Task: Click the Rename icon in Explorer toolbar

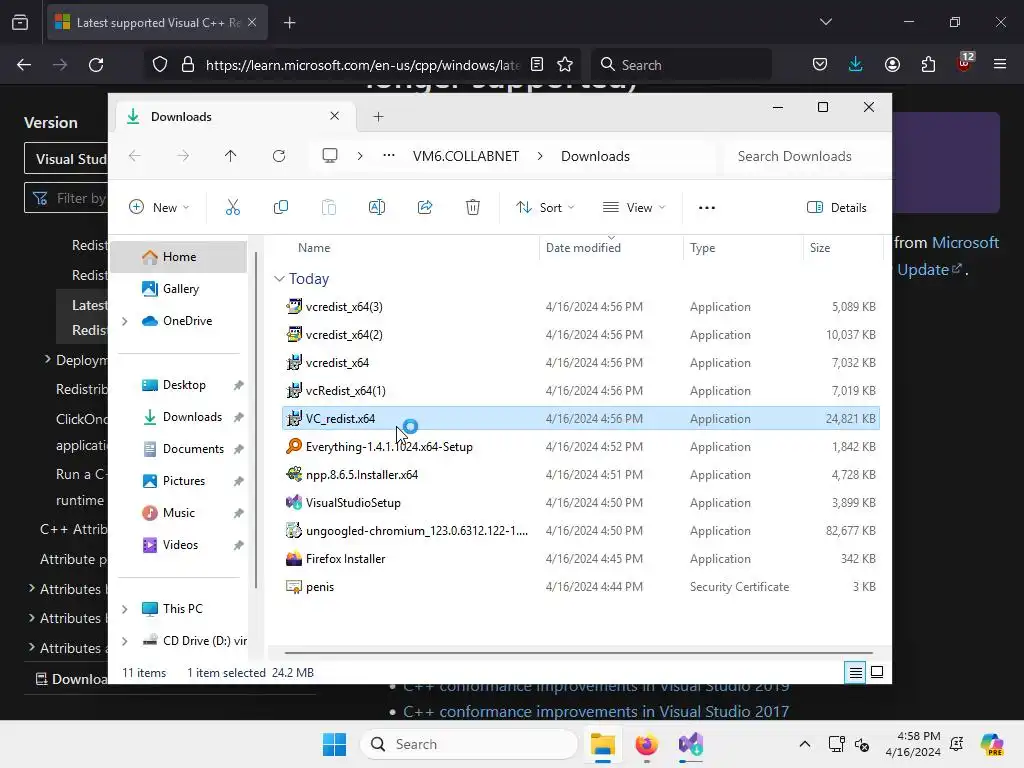Action: click(377, 208)
